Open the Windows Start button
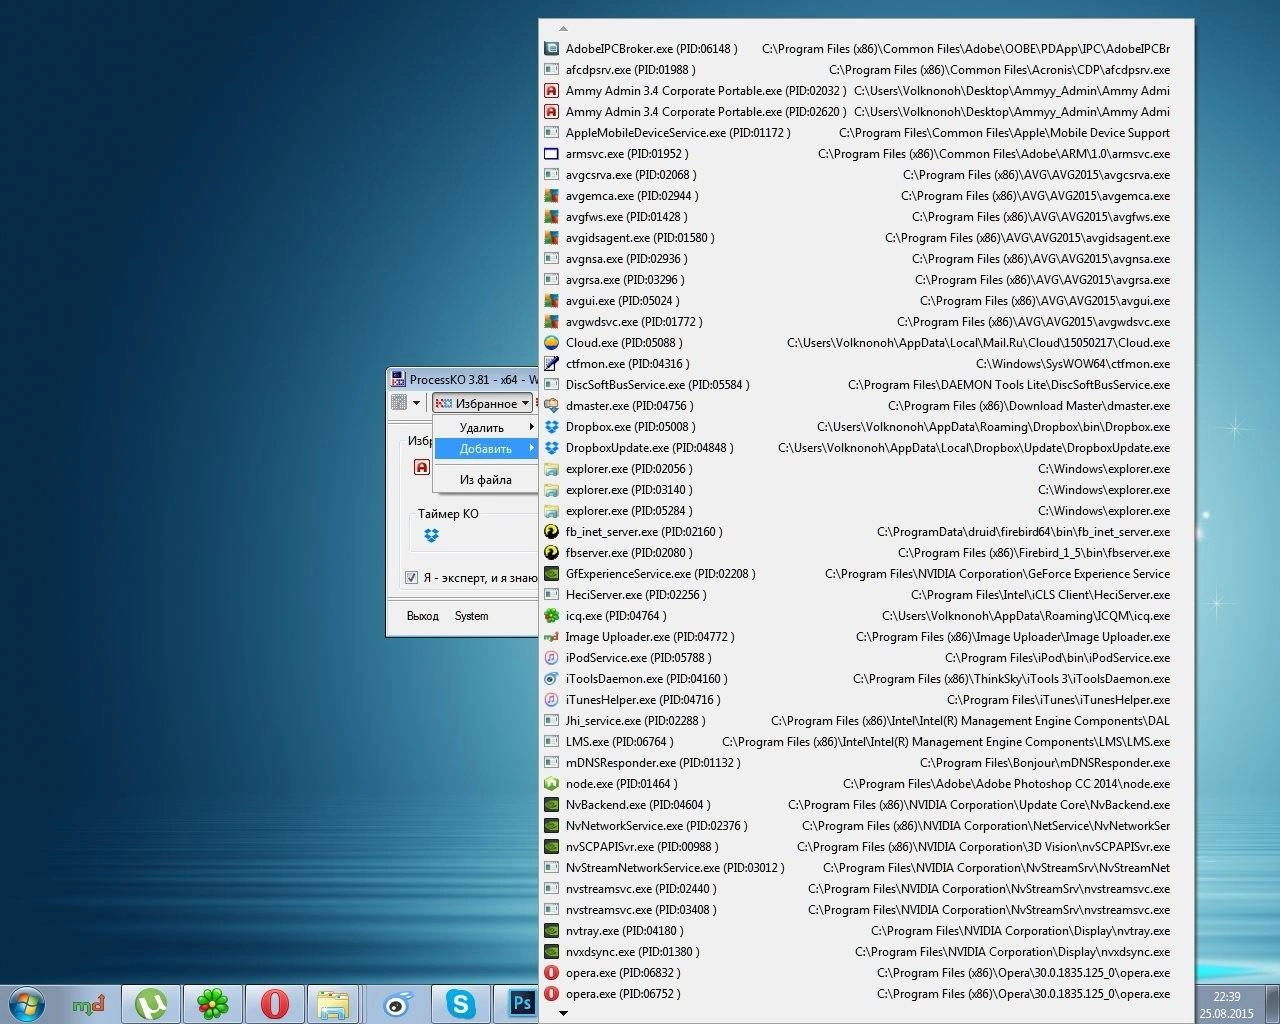Image resolution: width=1280 pixels, height=1024 pixels. point(27,1003)
